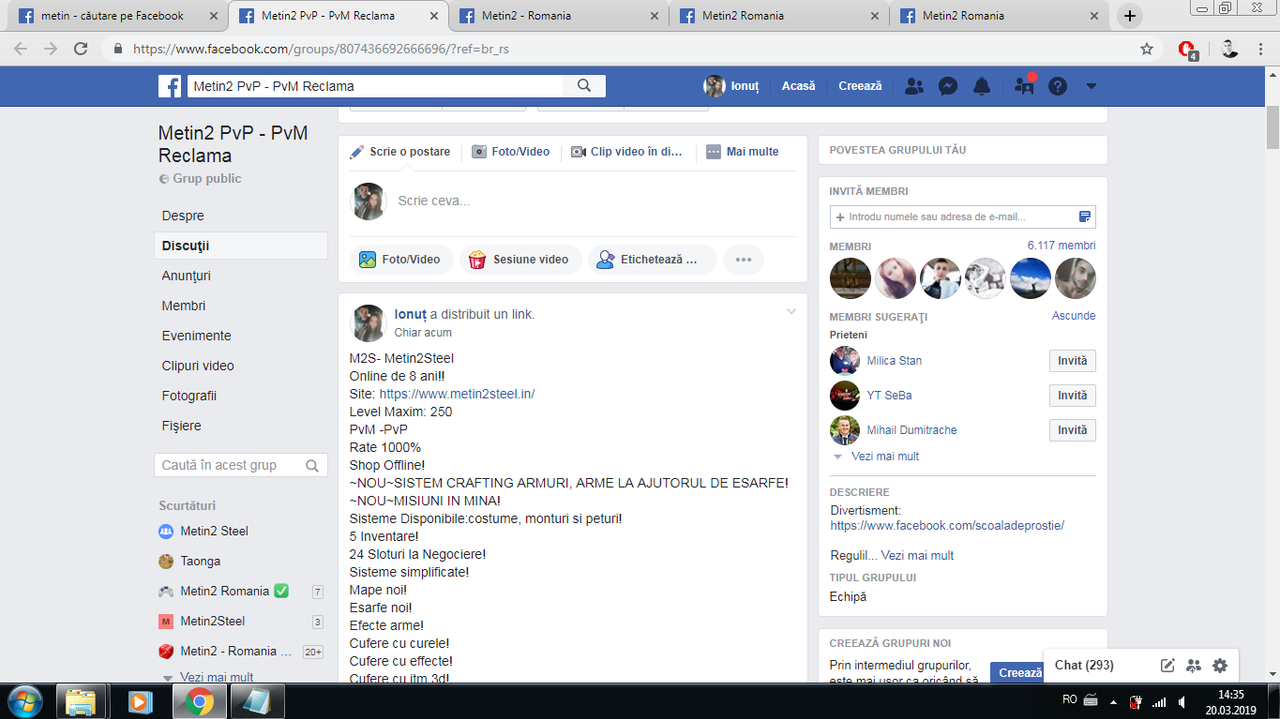Click Ascunde to hide suggested members
This screenshot has width=1280, height=719.
tap(1074, 316)
